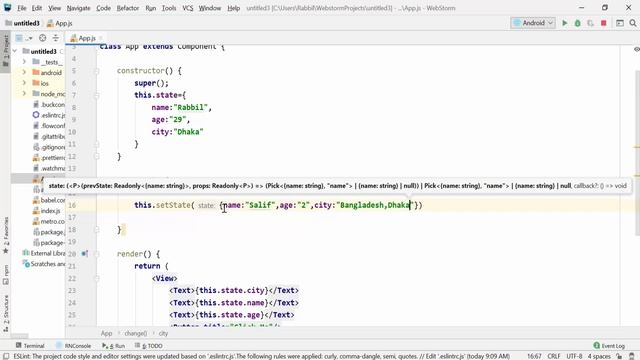This screenshot has height=360, width=640.
Task: Open the run anything terminal-window icon
Action: pos(620,23)
